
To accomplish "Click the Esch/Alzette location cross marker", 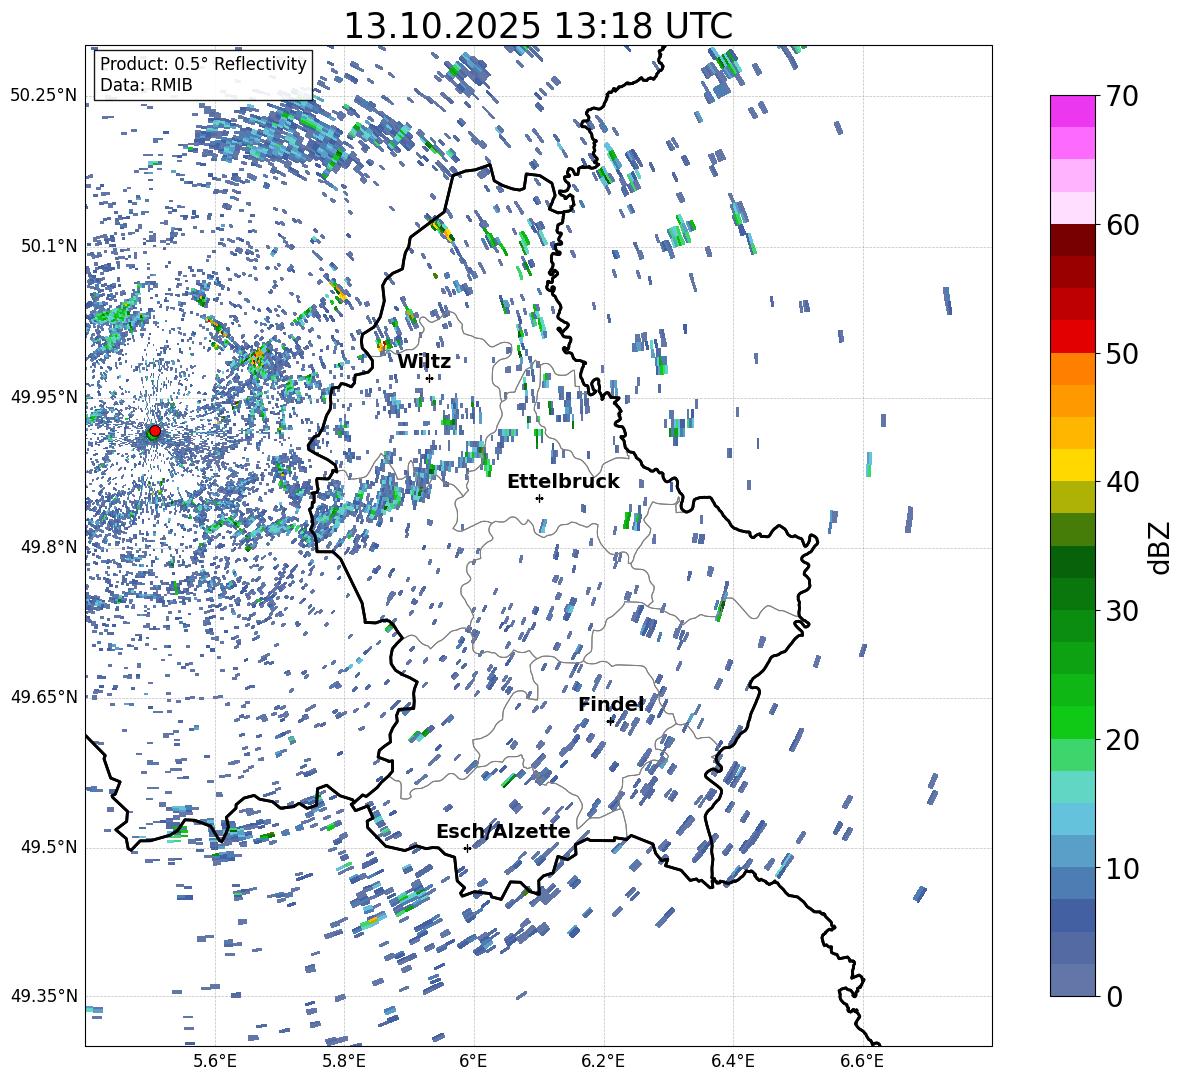I will (467, 848).
